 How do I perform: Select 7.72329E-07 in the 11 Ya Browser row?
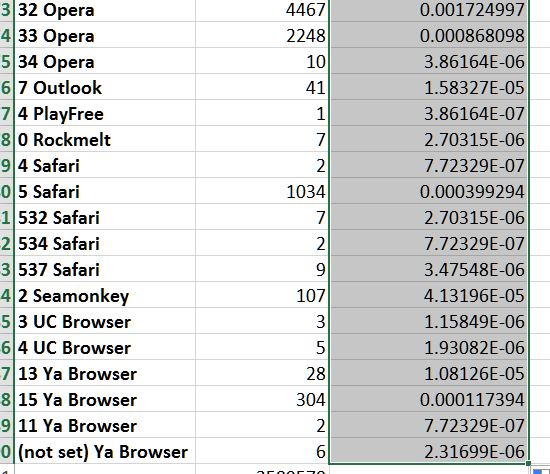(x=429, y=424)
